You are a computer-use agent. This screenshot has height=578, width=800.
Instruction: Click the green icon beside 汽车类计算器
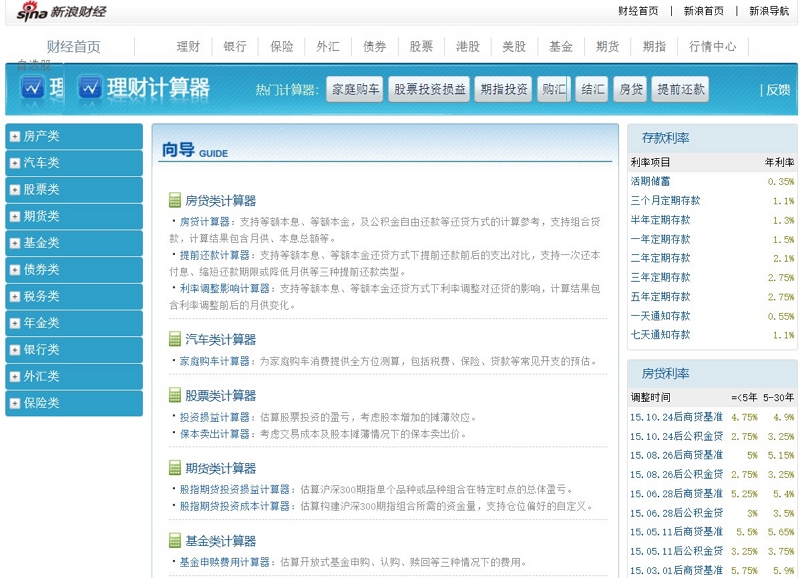coord(175,340)
